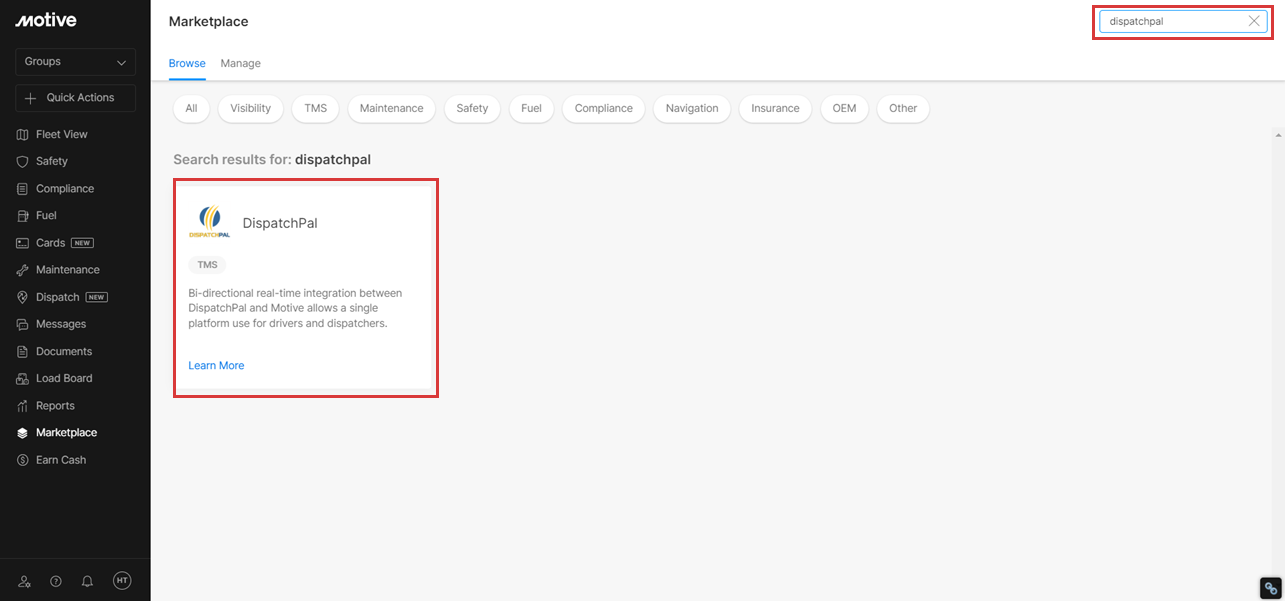Switch to the Manage tab
1285x601 pixels.
[x=241, y=63]
